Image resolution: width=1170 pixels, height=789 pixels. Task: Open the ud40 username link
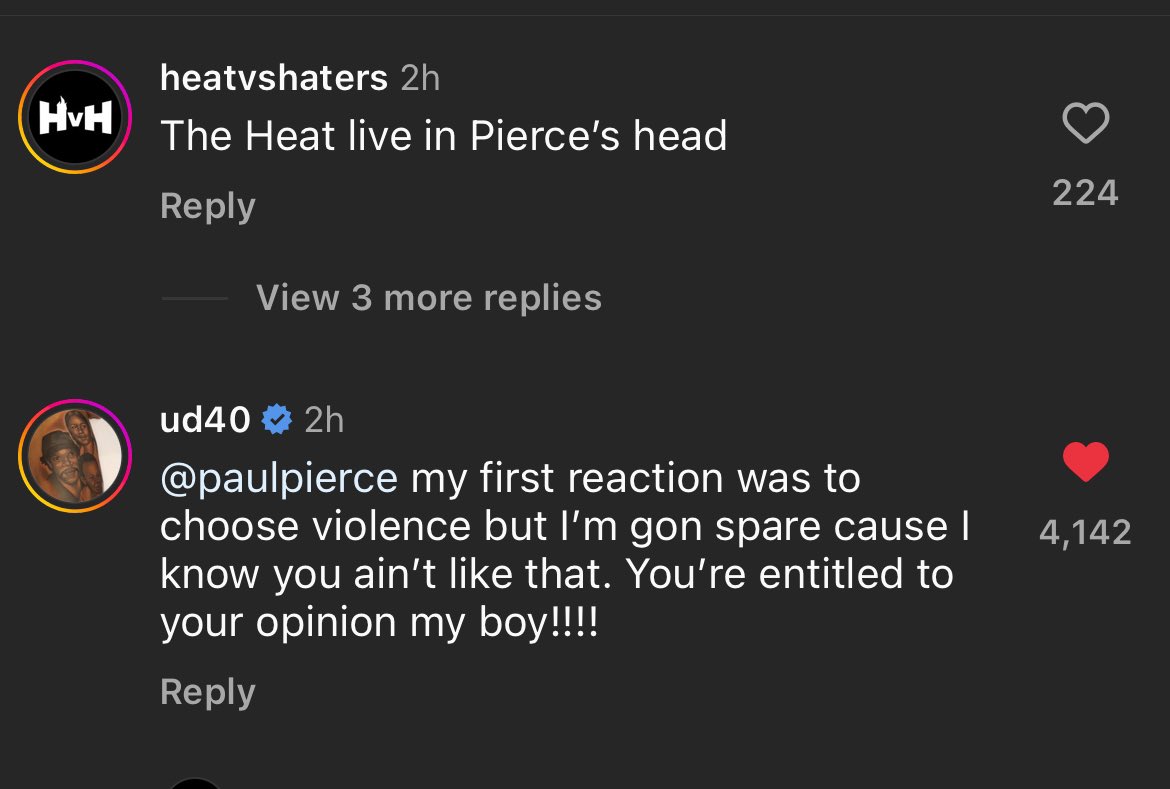(x=205, y=420)
